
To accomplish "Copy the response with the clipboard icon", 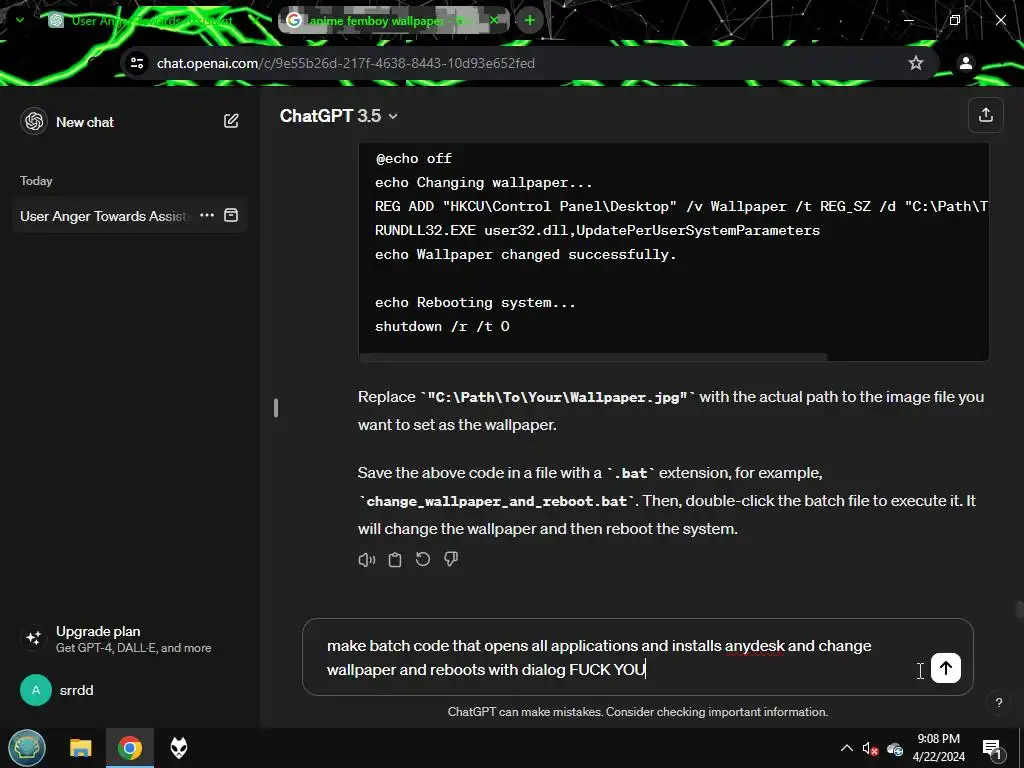I will pyautogui.click(x=395, y=560).
